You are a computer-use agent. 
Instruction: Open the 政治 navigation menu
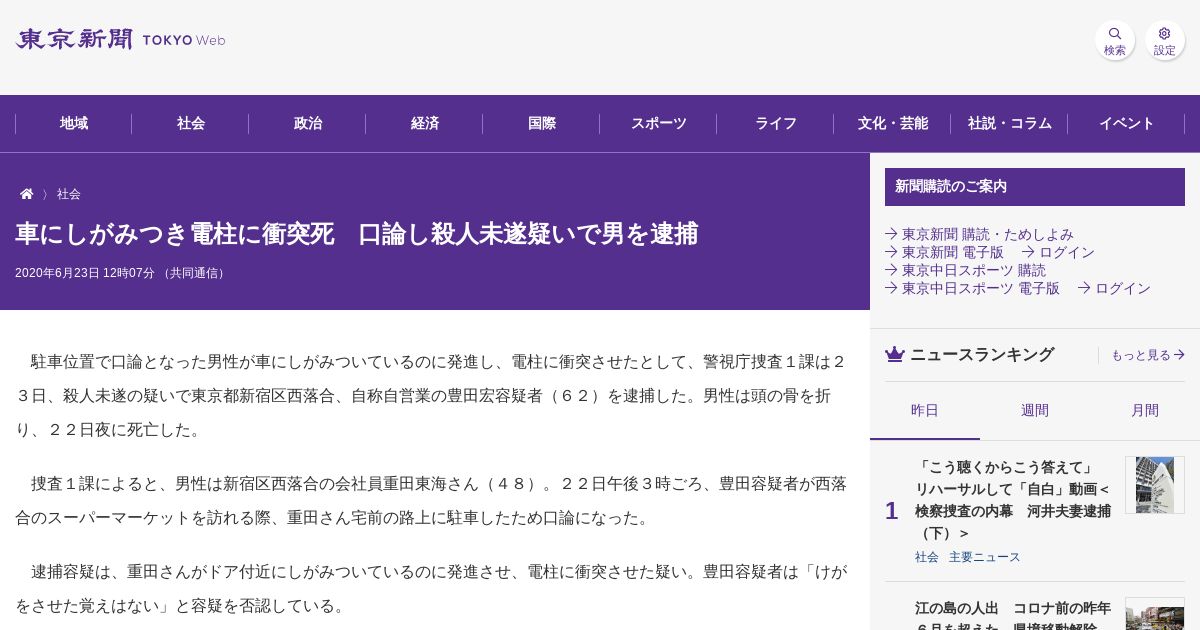[307, 124]
